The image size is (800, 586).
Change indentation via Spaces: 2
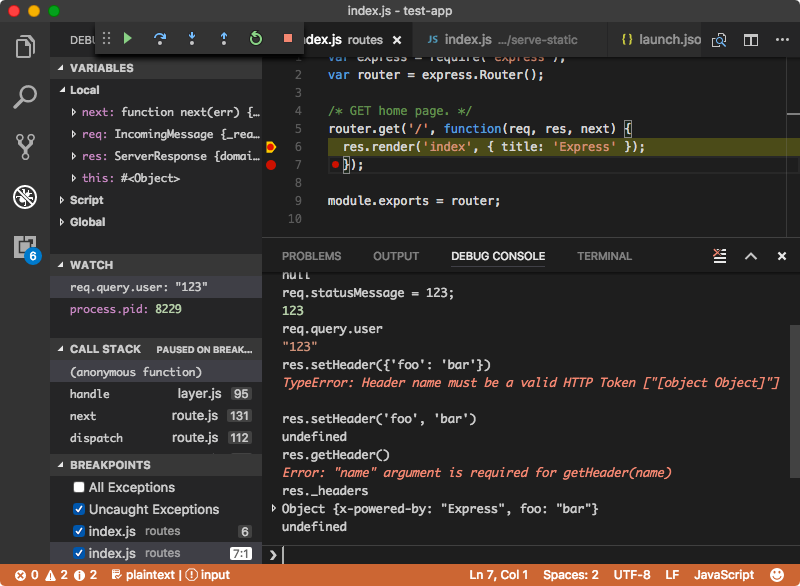coord(570,575)
